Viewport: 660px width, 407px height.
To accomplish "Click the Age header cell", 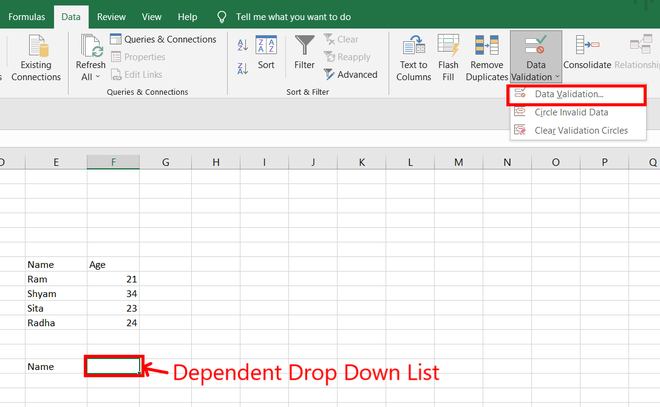I will [113, 265].
